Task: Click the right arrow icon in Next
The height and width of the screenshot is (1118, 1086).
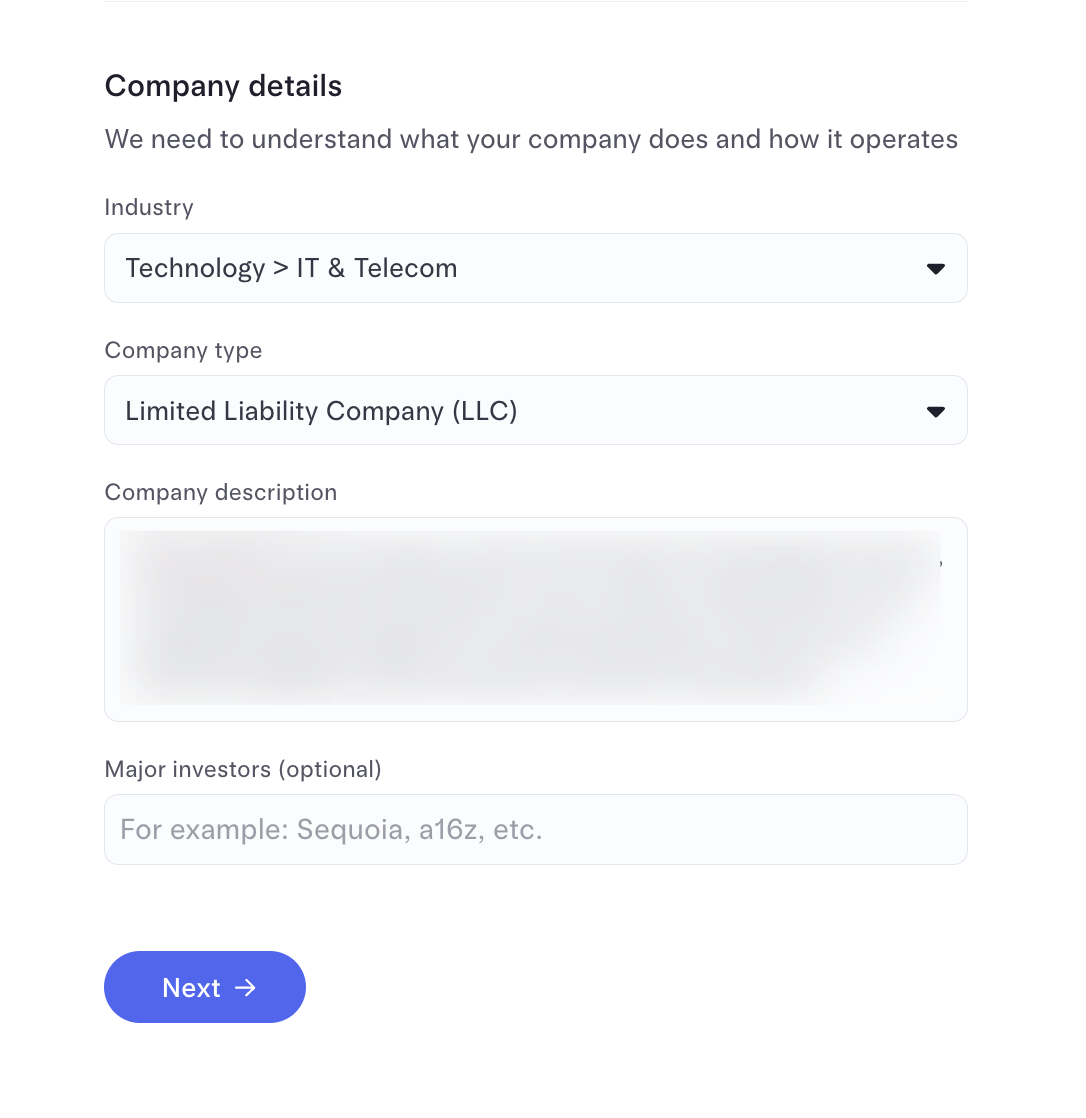Action: [x=246, y=988]
